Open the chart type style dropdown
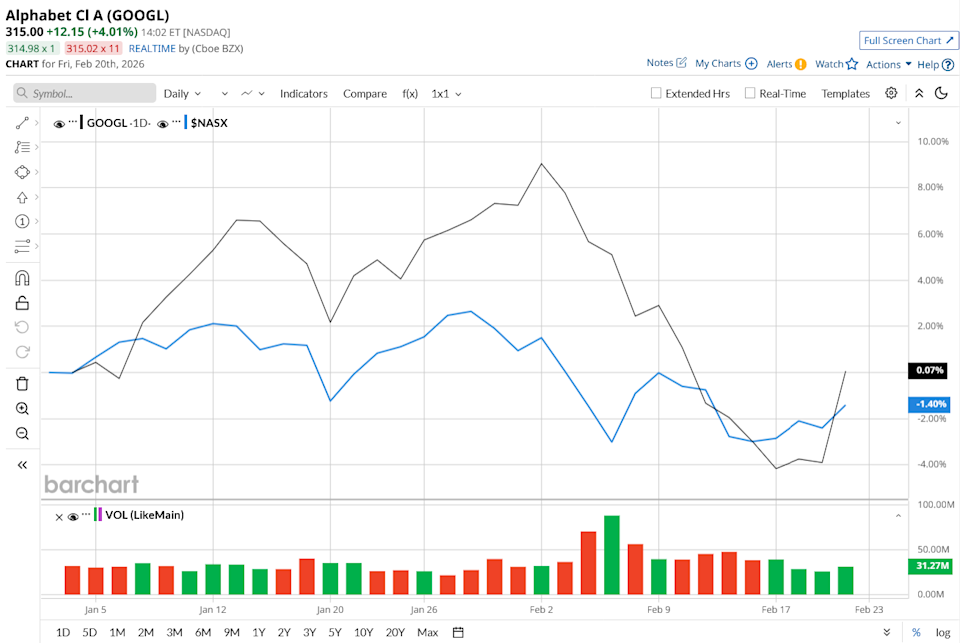 pos(248,93)
